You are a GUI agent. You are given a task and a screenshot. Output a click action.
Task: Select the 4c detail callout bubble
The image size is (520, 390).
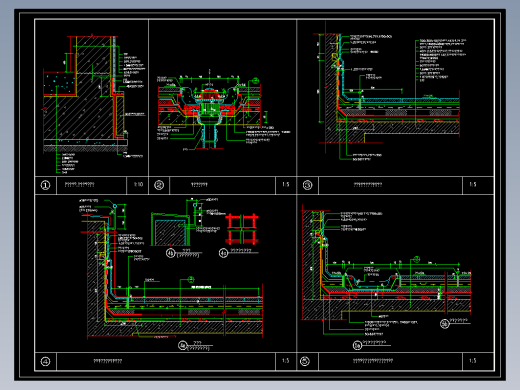click(223, 253)
